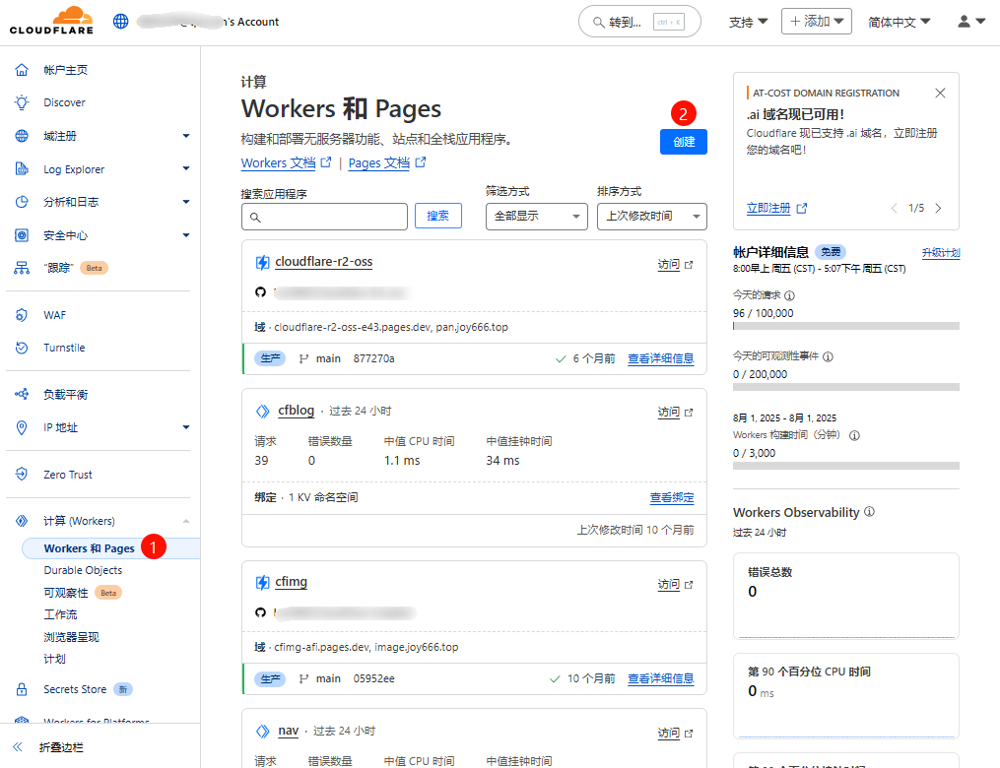
Task: Open the WAF sidebar item
Action: click(x=55, y=315)
